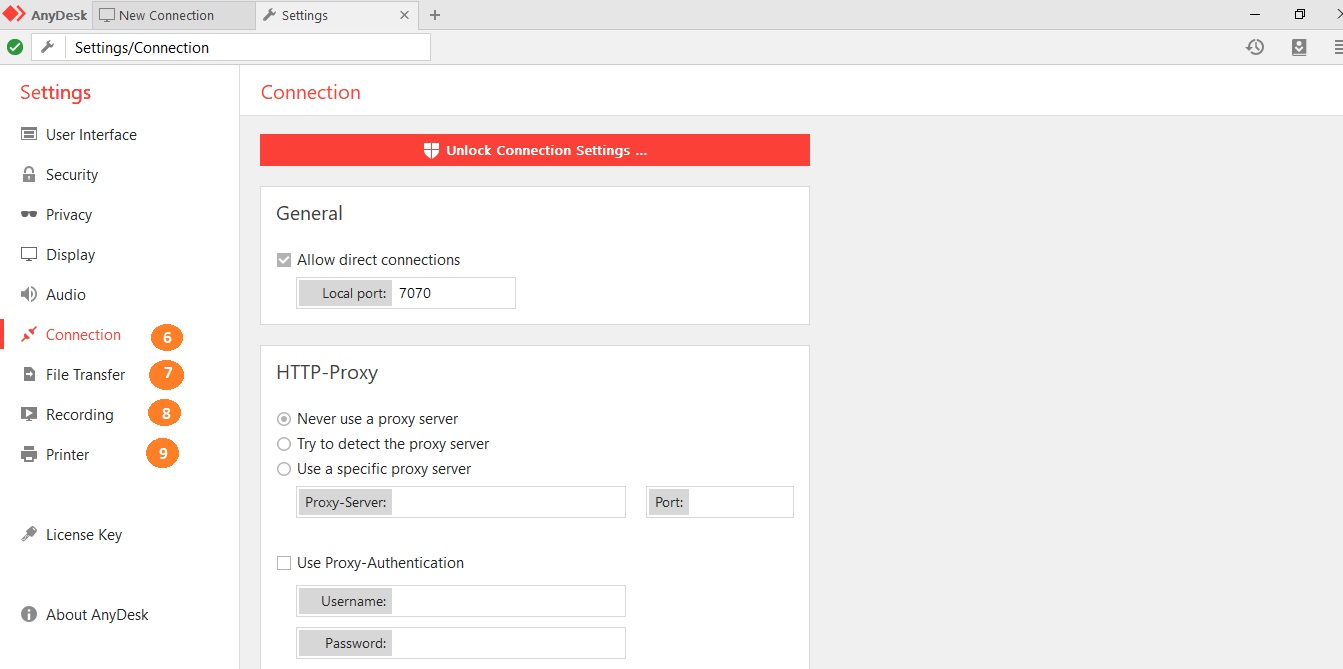Open the hamburger main menu
The width and height of the screenshot is (1343, 669).
click(x=1337, y=47)
